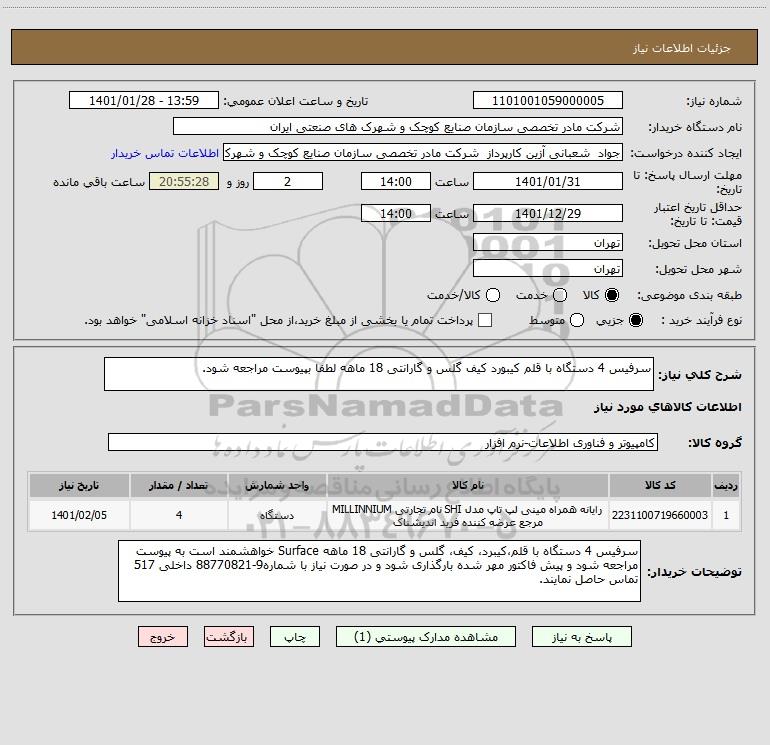This screenshot has height=745, width=770.
Task: Click the item name cell containing MILLINNIUM
Action: (x=468, y=515)
